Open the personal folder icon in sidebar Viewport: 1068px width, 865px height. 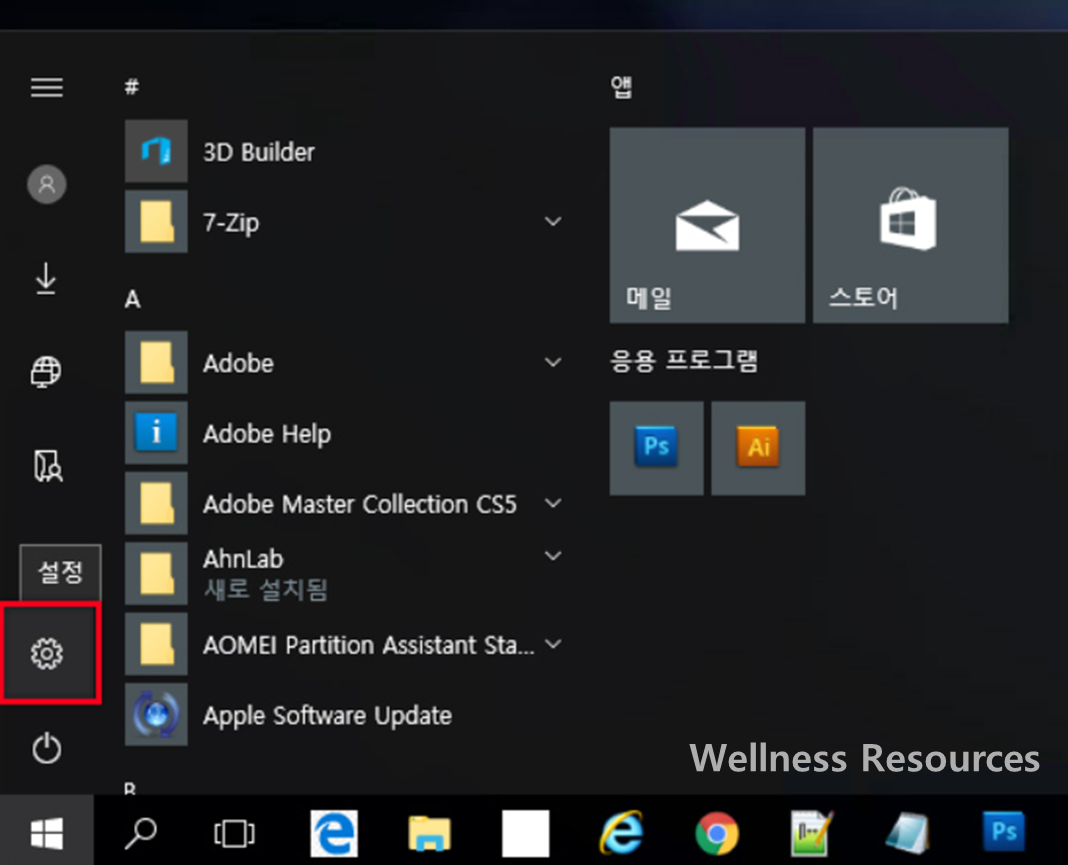pyautogui.click(x=48, y=466)
